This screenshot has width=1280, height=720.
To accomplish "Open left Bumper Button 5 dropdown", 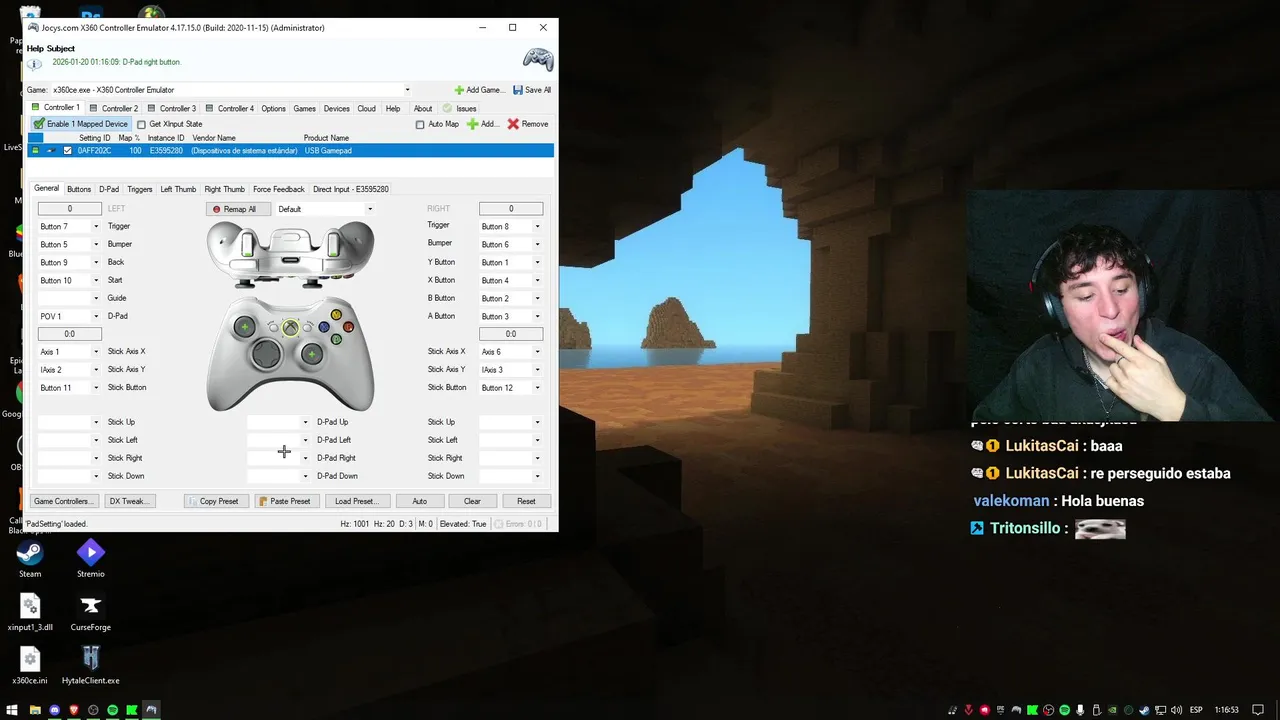I will pos(69,245).
